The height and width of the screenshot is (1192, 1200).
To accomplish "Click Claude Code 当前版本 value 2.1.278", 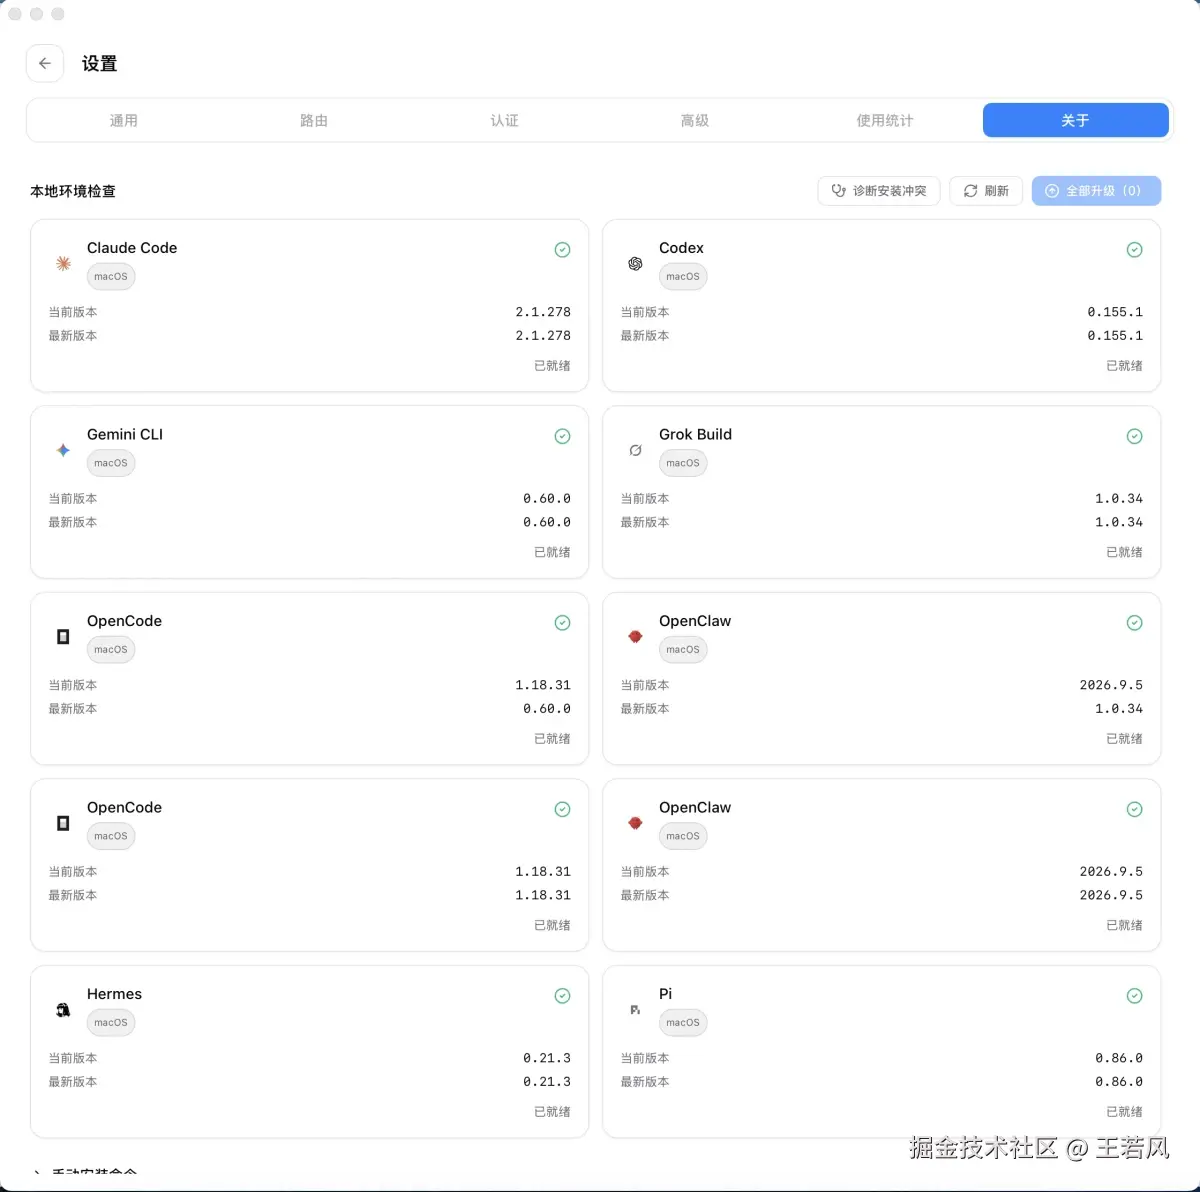I will 543,312.
